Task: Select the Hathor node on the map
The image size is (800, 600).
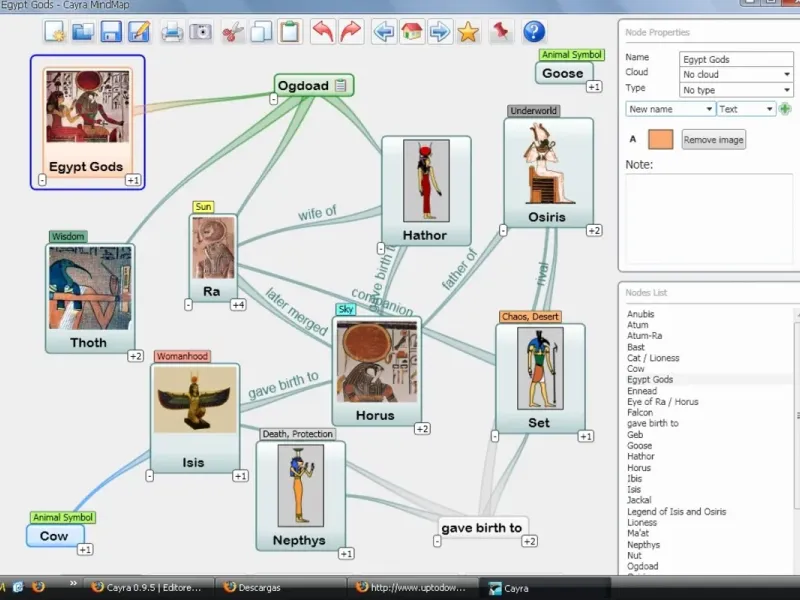Action: [x=426, y=191]
